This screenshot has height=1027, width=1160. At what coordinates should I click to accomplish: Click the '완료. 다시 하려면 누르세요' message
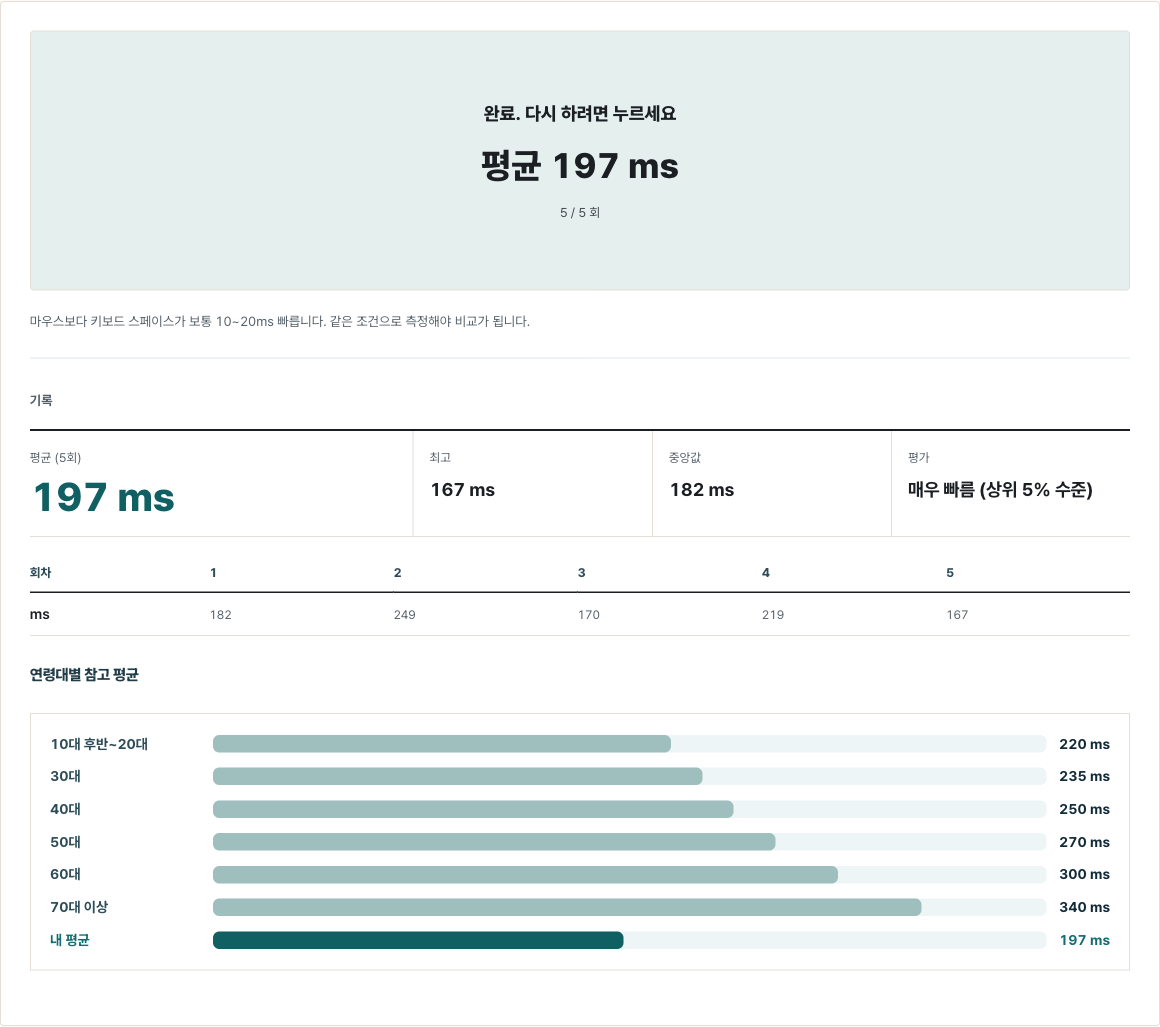579,113
